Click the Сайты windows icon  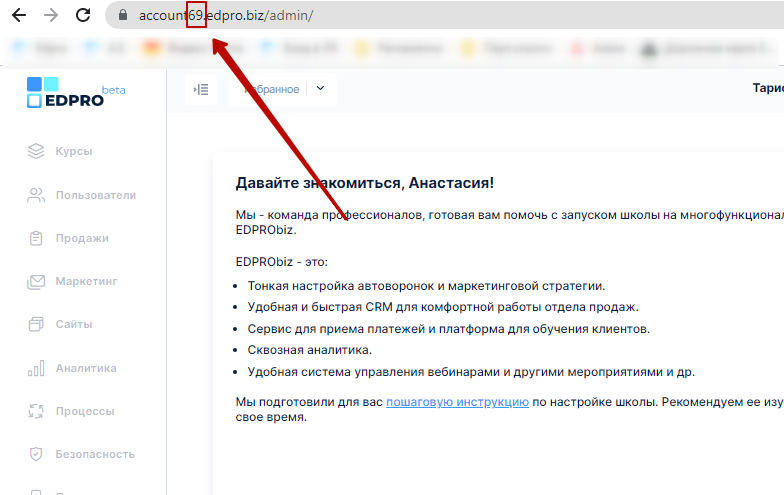[36, 324]
